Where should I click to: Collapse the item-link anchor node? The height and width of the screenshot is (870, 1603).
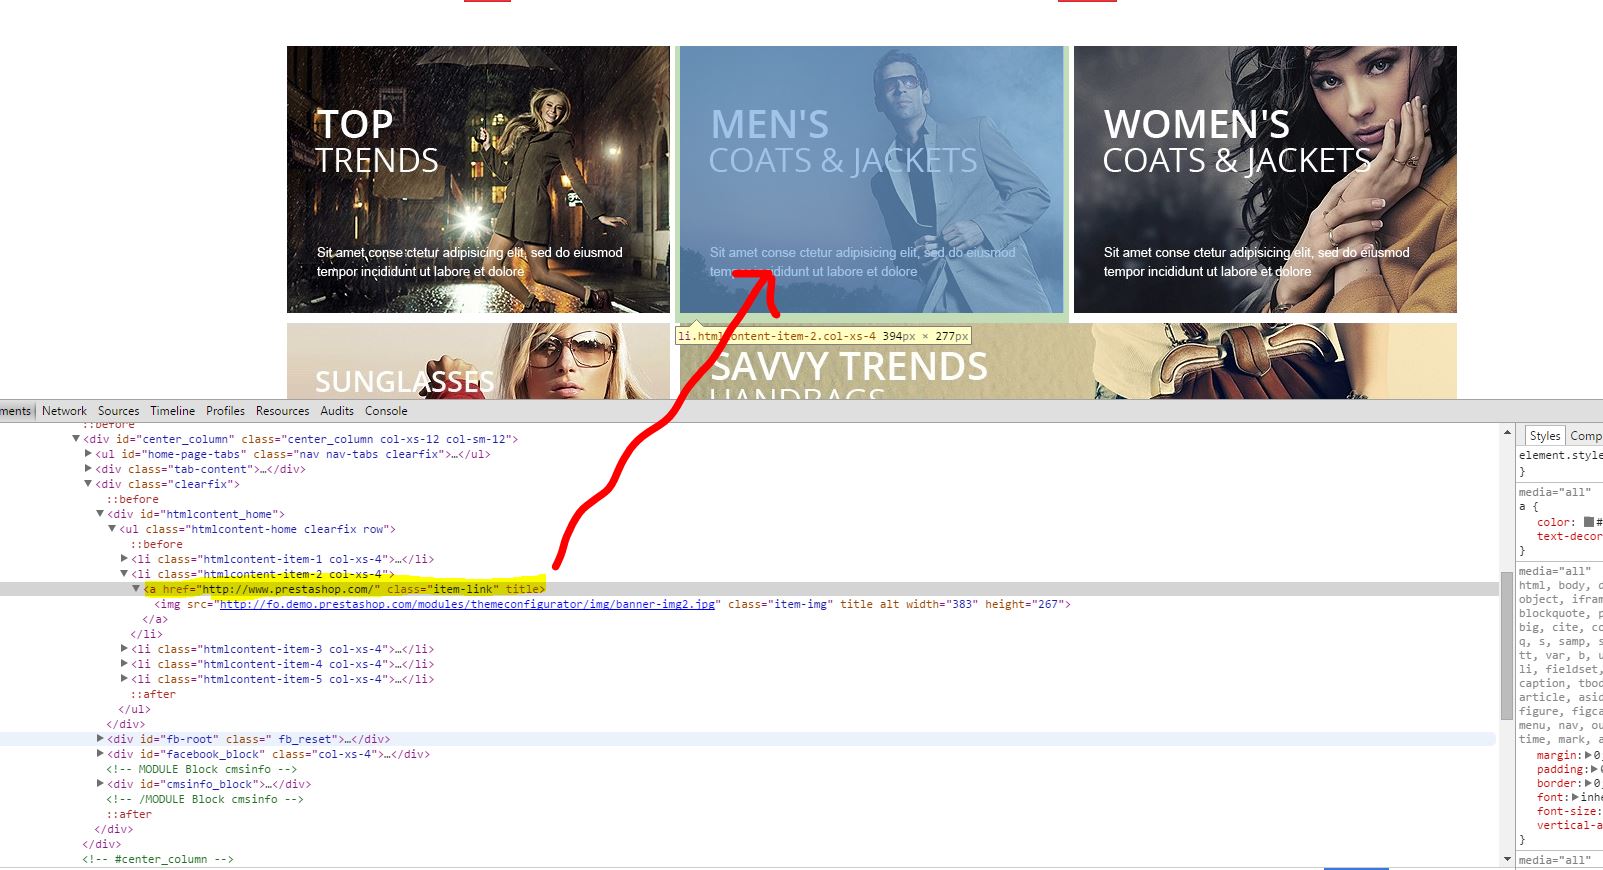pos(137,589)
